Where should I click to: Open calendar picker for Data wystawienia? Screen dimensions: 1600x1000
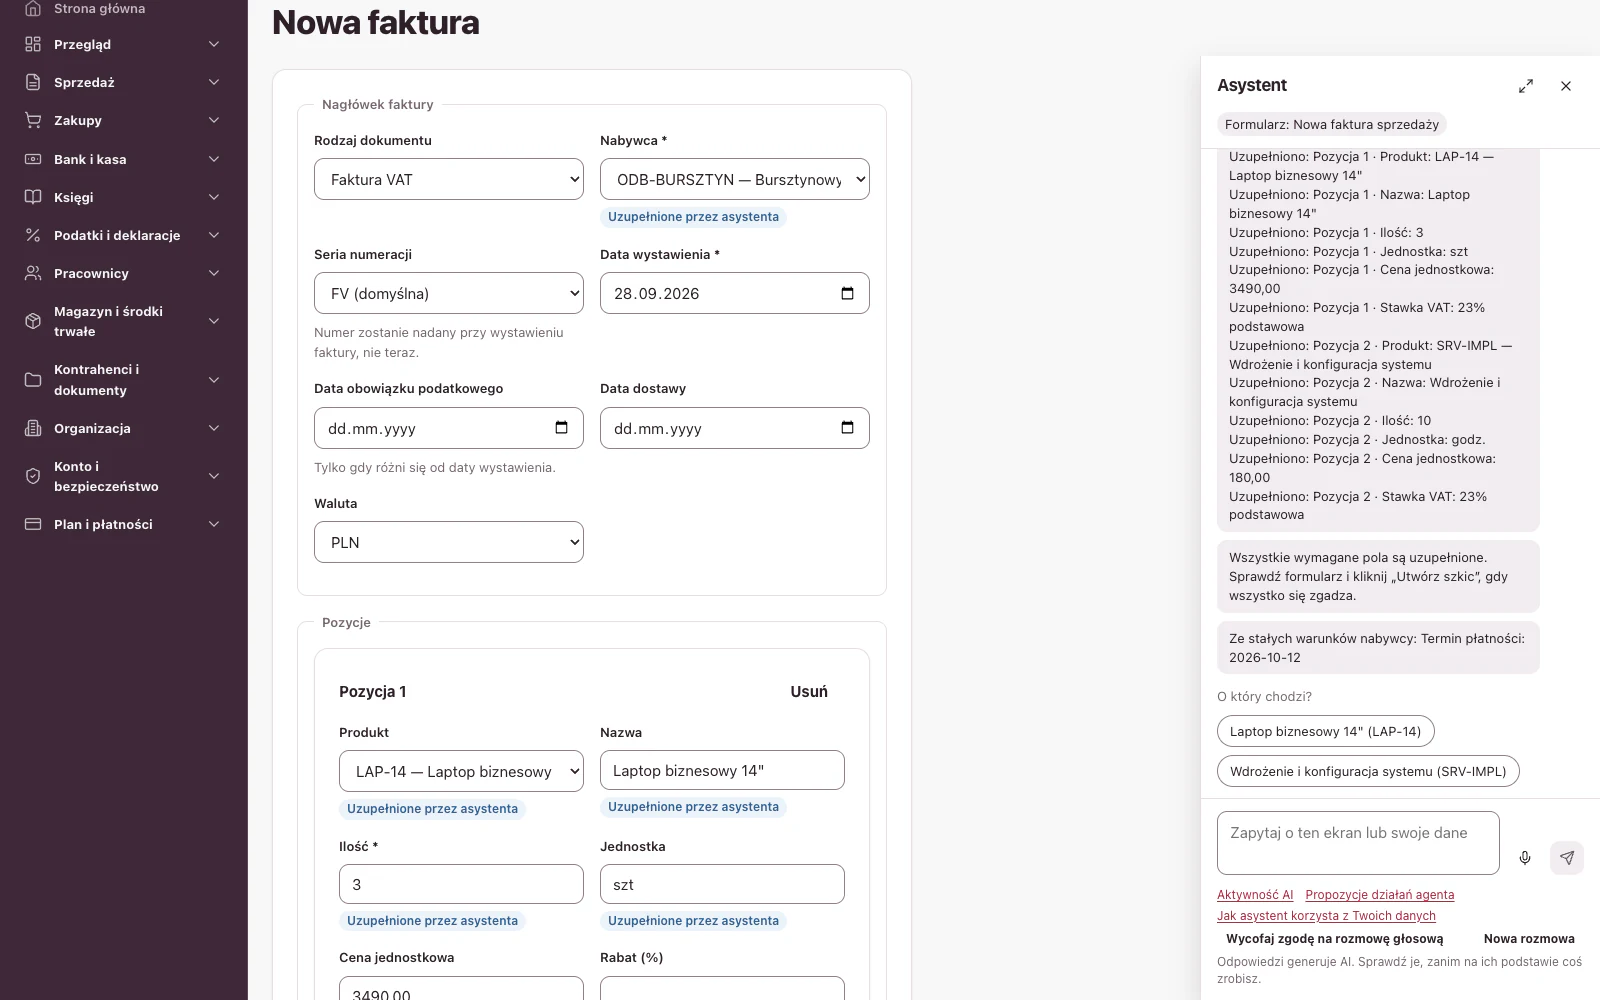click(x=847, y=293)
